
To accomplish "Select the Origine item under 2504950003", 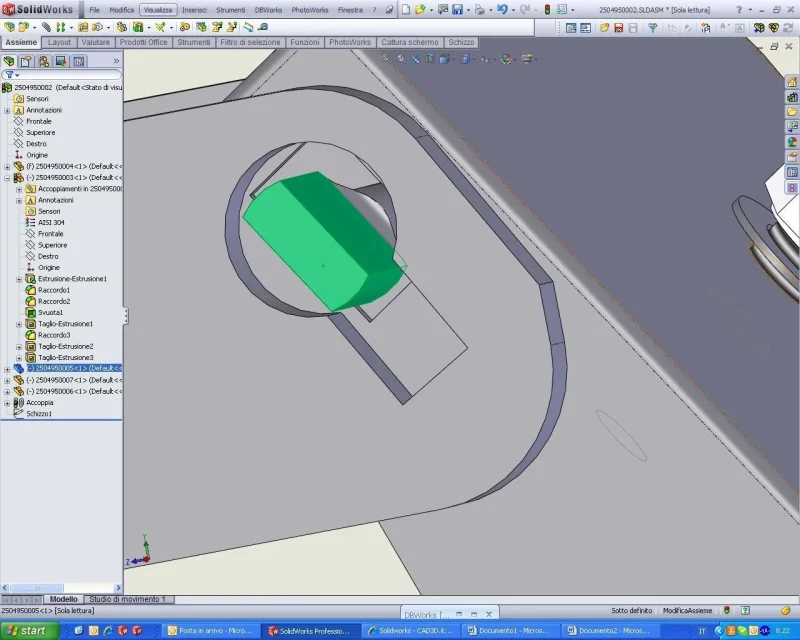I will click(48, 268).
